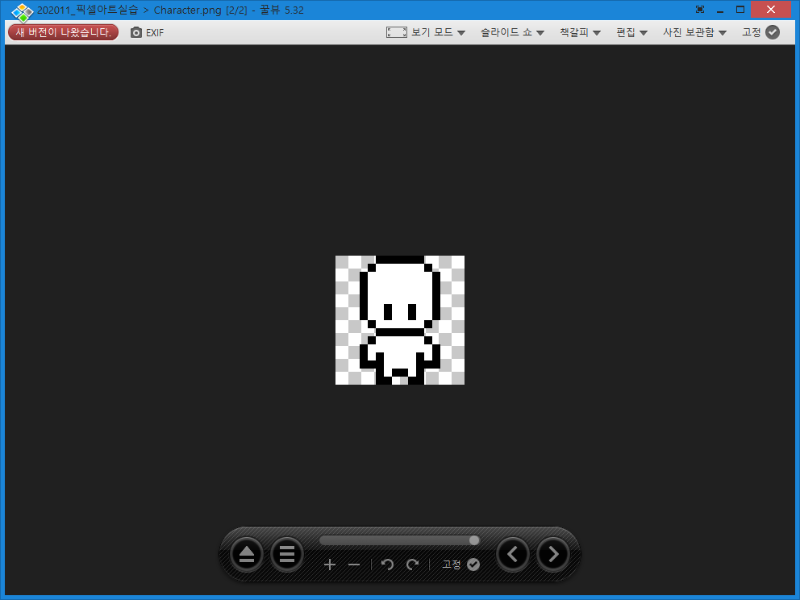Toggle 고정 checkmark in bottom control bar

pos(473,564)
